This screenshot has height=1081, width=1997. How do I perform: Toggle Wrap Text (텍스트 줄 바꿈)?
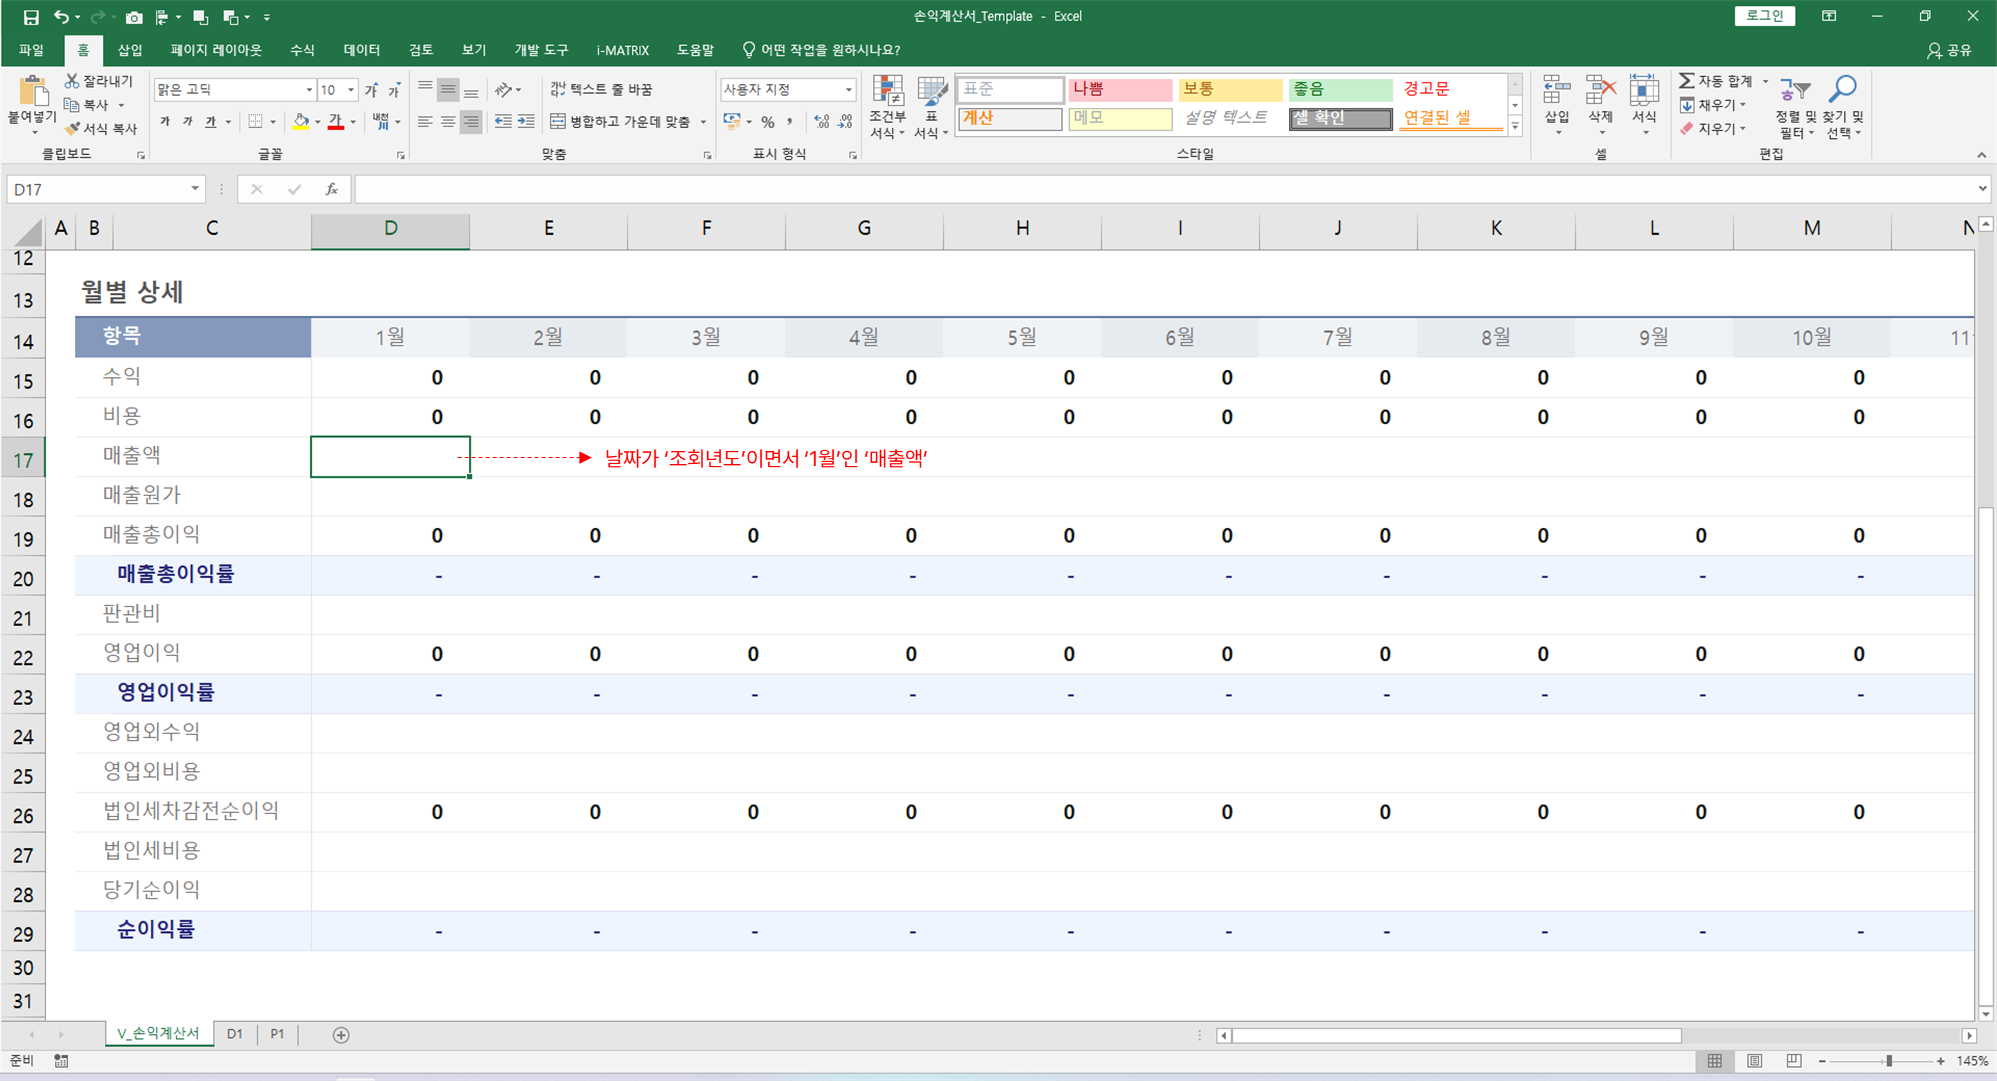click(601, 89)
